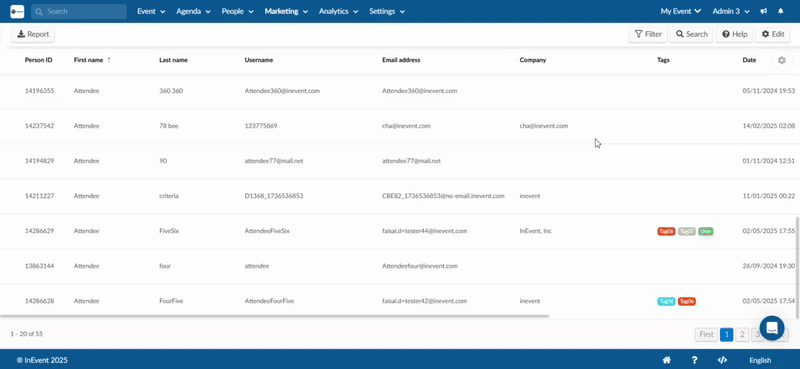Click green User tag in FiveSix row
Image resolution: width=800 pixels, height=369 pixels.
706,231
